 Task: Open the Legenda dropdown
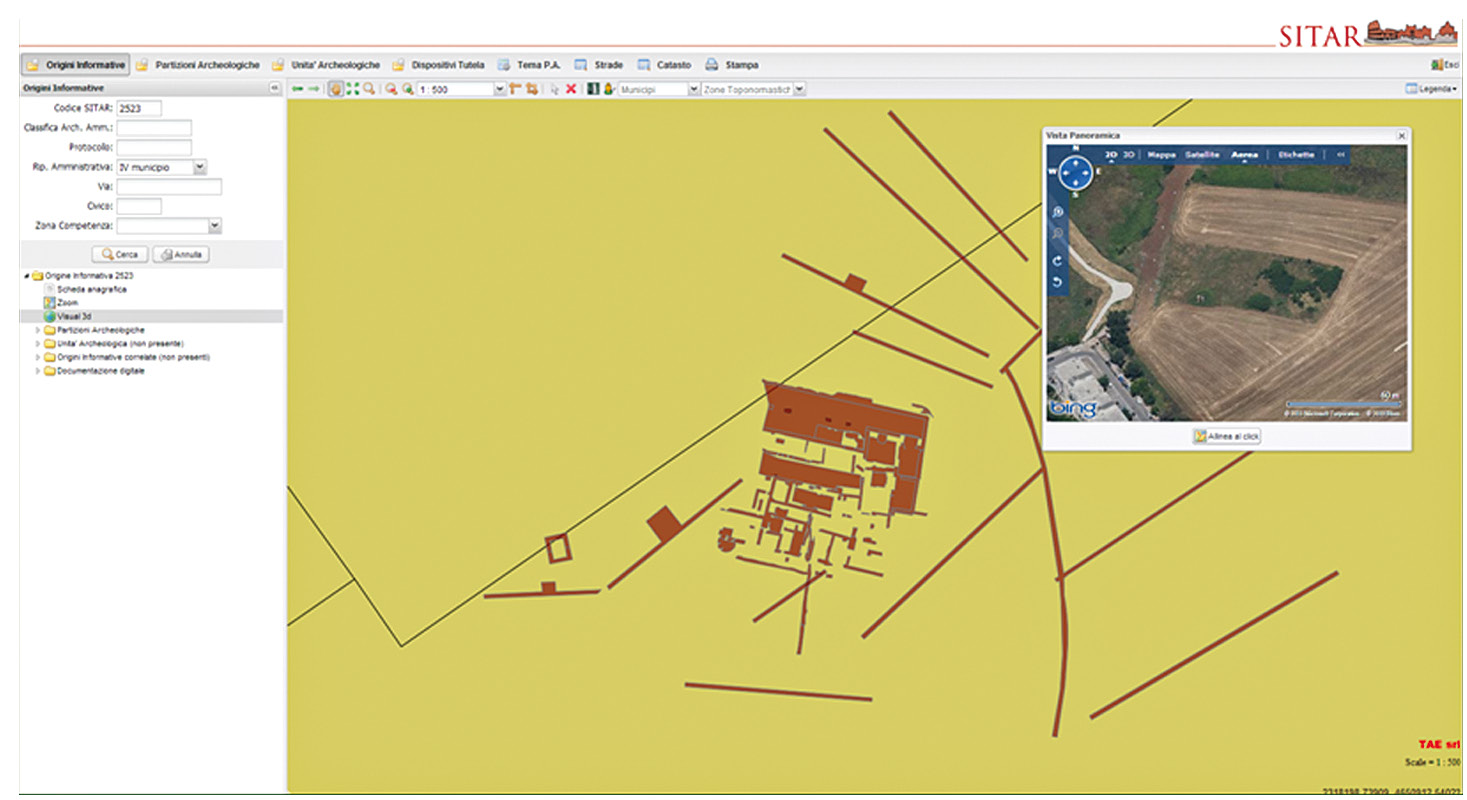coord(1431,89)
